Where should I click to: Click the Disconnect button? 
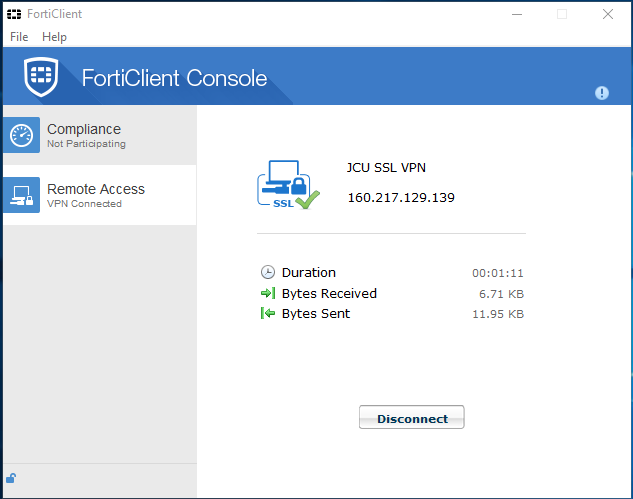[411, 417]
